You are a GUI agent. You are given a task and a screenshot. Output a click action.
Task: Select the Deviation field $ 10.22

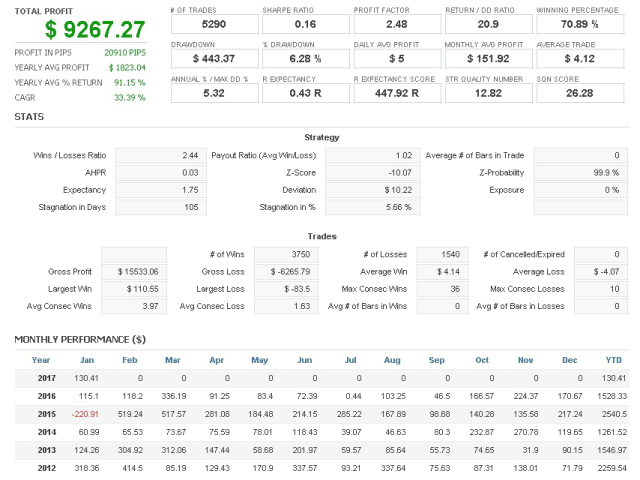pyautogui.click(x=373, y=190)
